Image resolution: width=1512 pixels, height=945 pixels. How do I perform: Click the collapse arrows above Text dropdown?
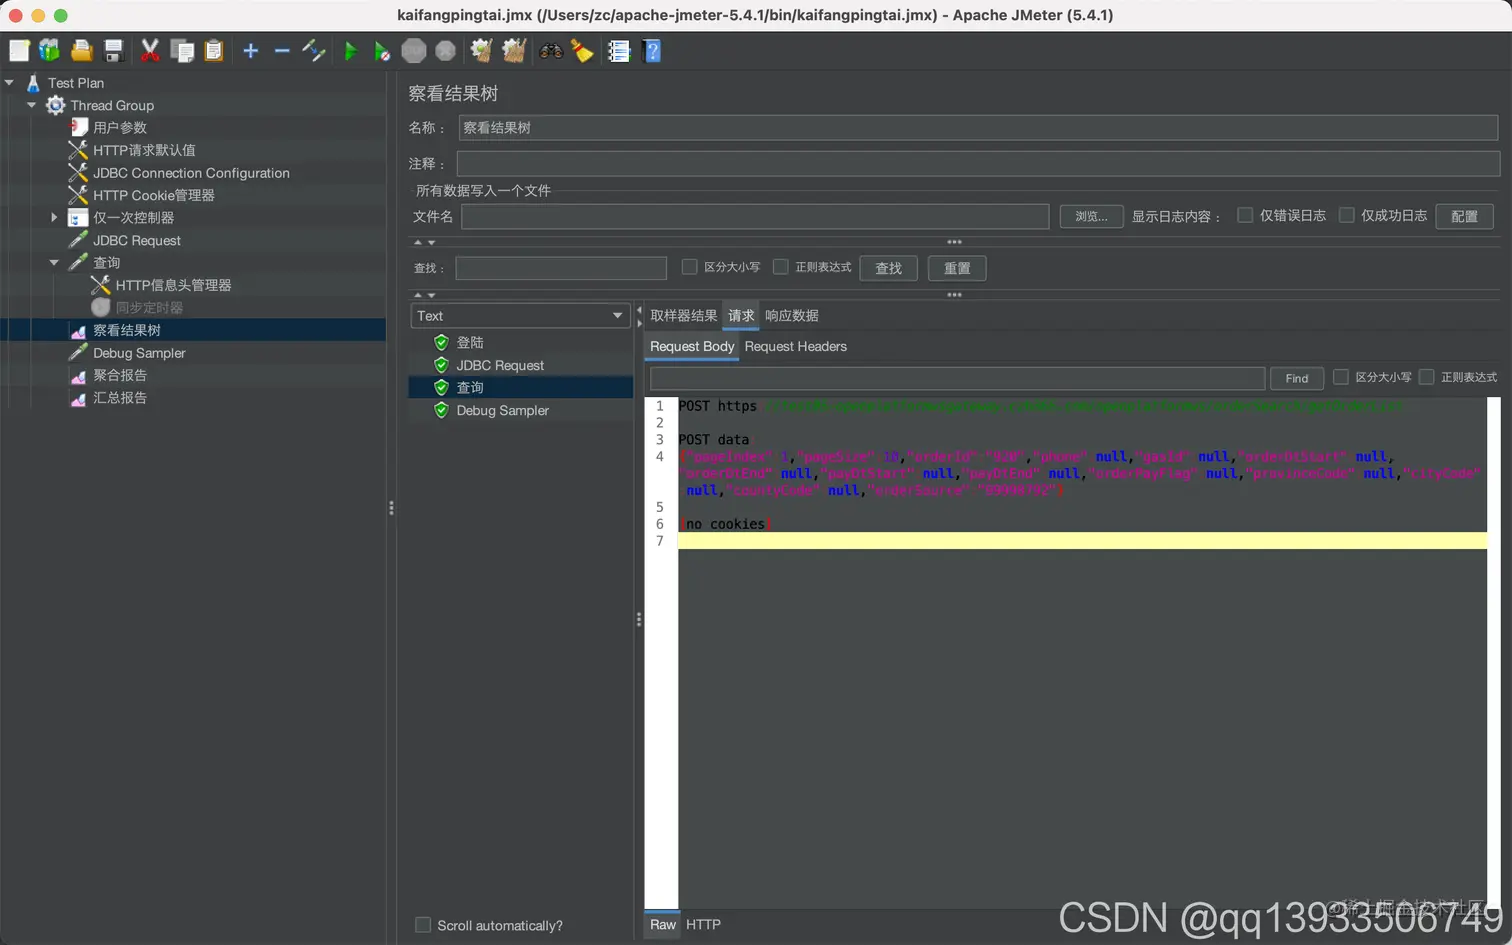pos(424,296)
